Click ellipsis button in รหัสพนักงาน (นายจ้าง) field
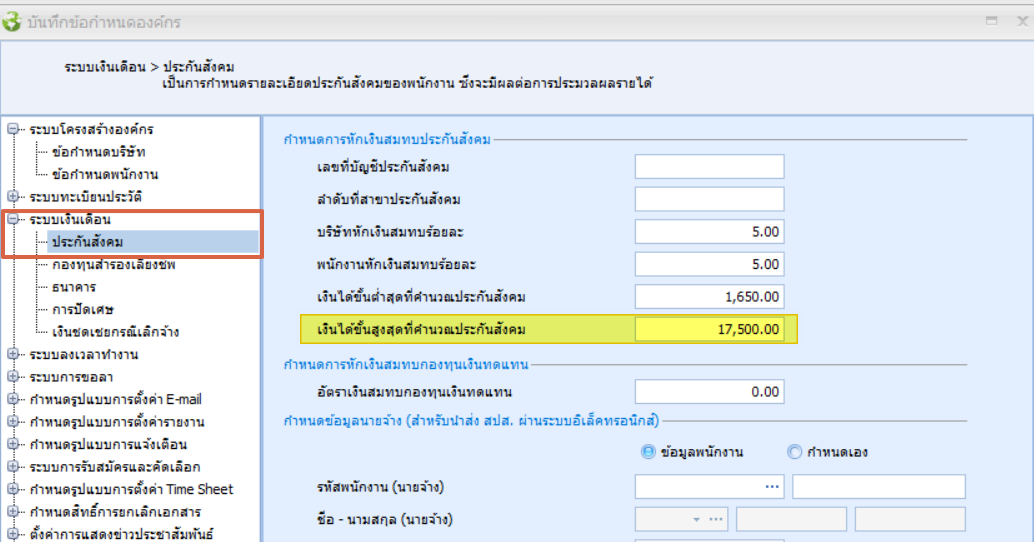 [771, 487]
